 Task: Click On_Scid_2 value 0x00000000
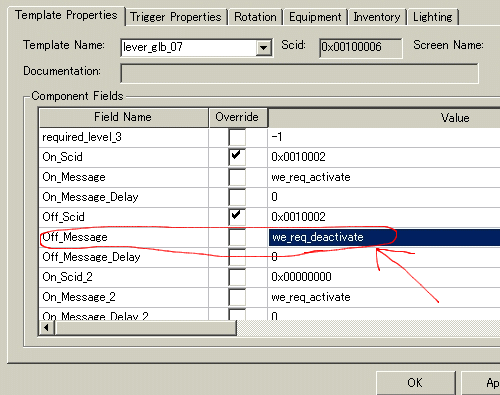(301, 277)
